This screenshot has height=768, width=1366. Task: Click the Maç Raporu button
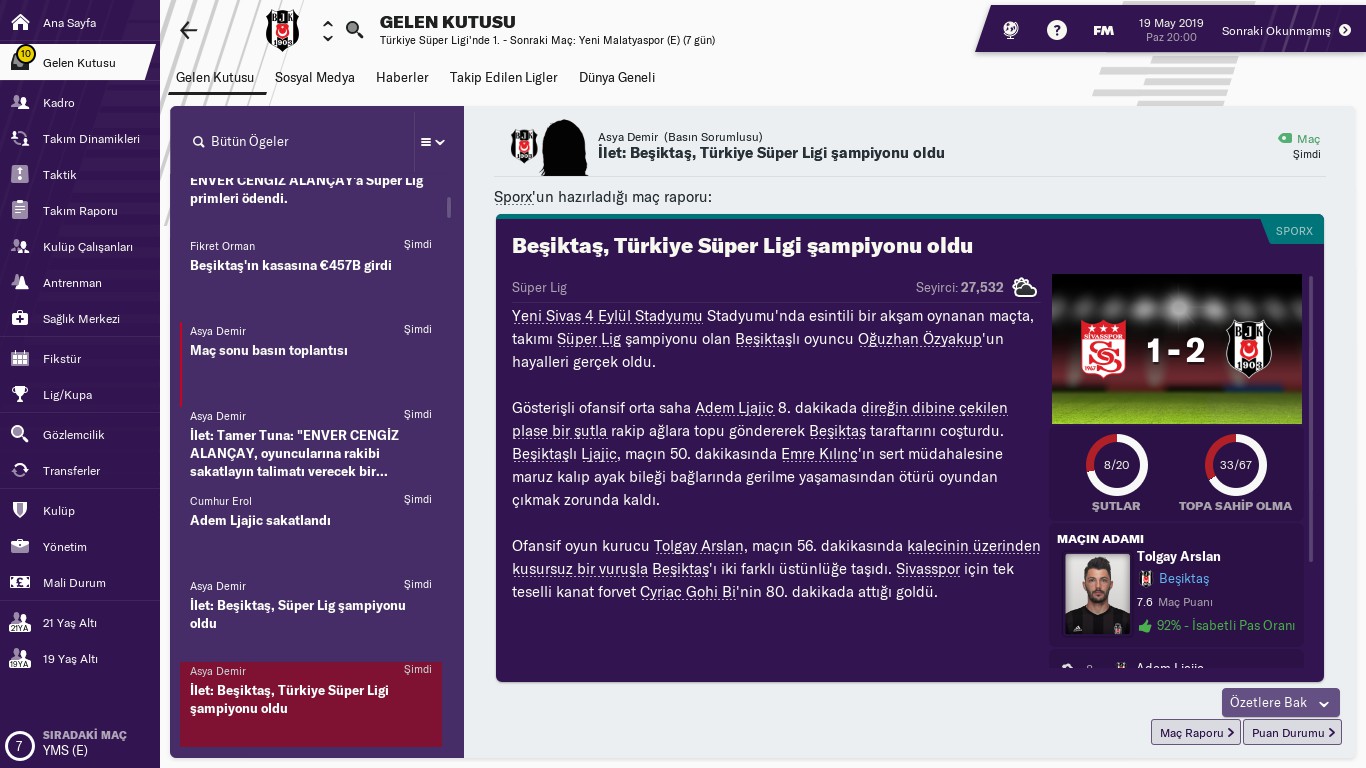[x=1196, y=733]
